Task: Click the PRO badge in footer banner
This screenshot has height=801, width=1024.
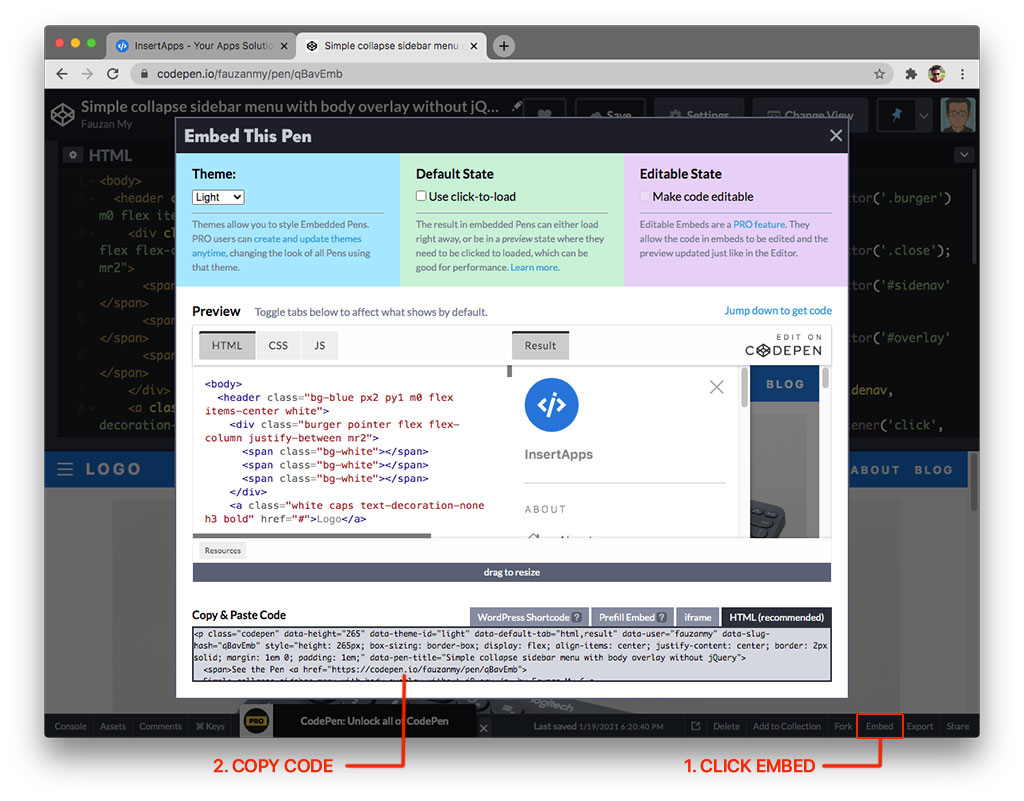Action: coord(257,721)
